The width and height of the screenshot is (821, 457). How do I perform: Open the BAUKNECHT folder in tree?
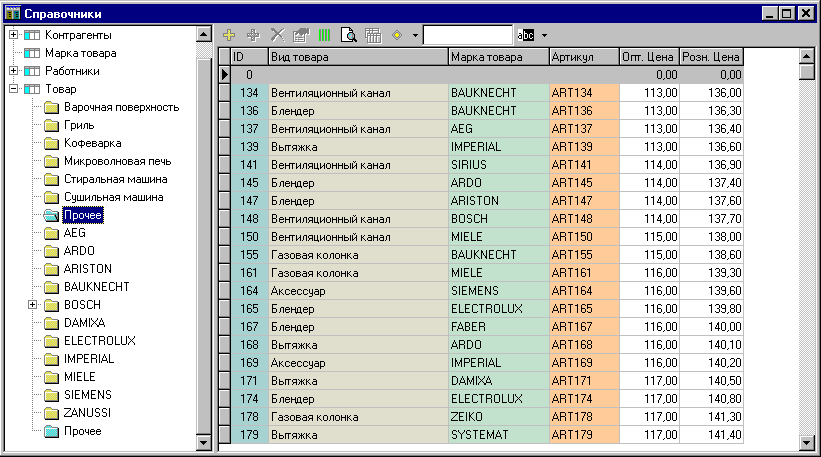point(96,287)
